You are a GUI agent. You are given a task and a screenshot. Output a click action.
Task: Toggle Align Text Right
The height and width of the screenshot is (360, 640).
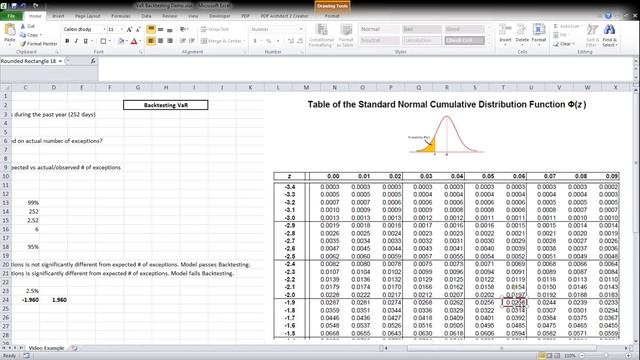(170, 41)
